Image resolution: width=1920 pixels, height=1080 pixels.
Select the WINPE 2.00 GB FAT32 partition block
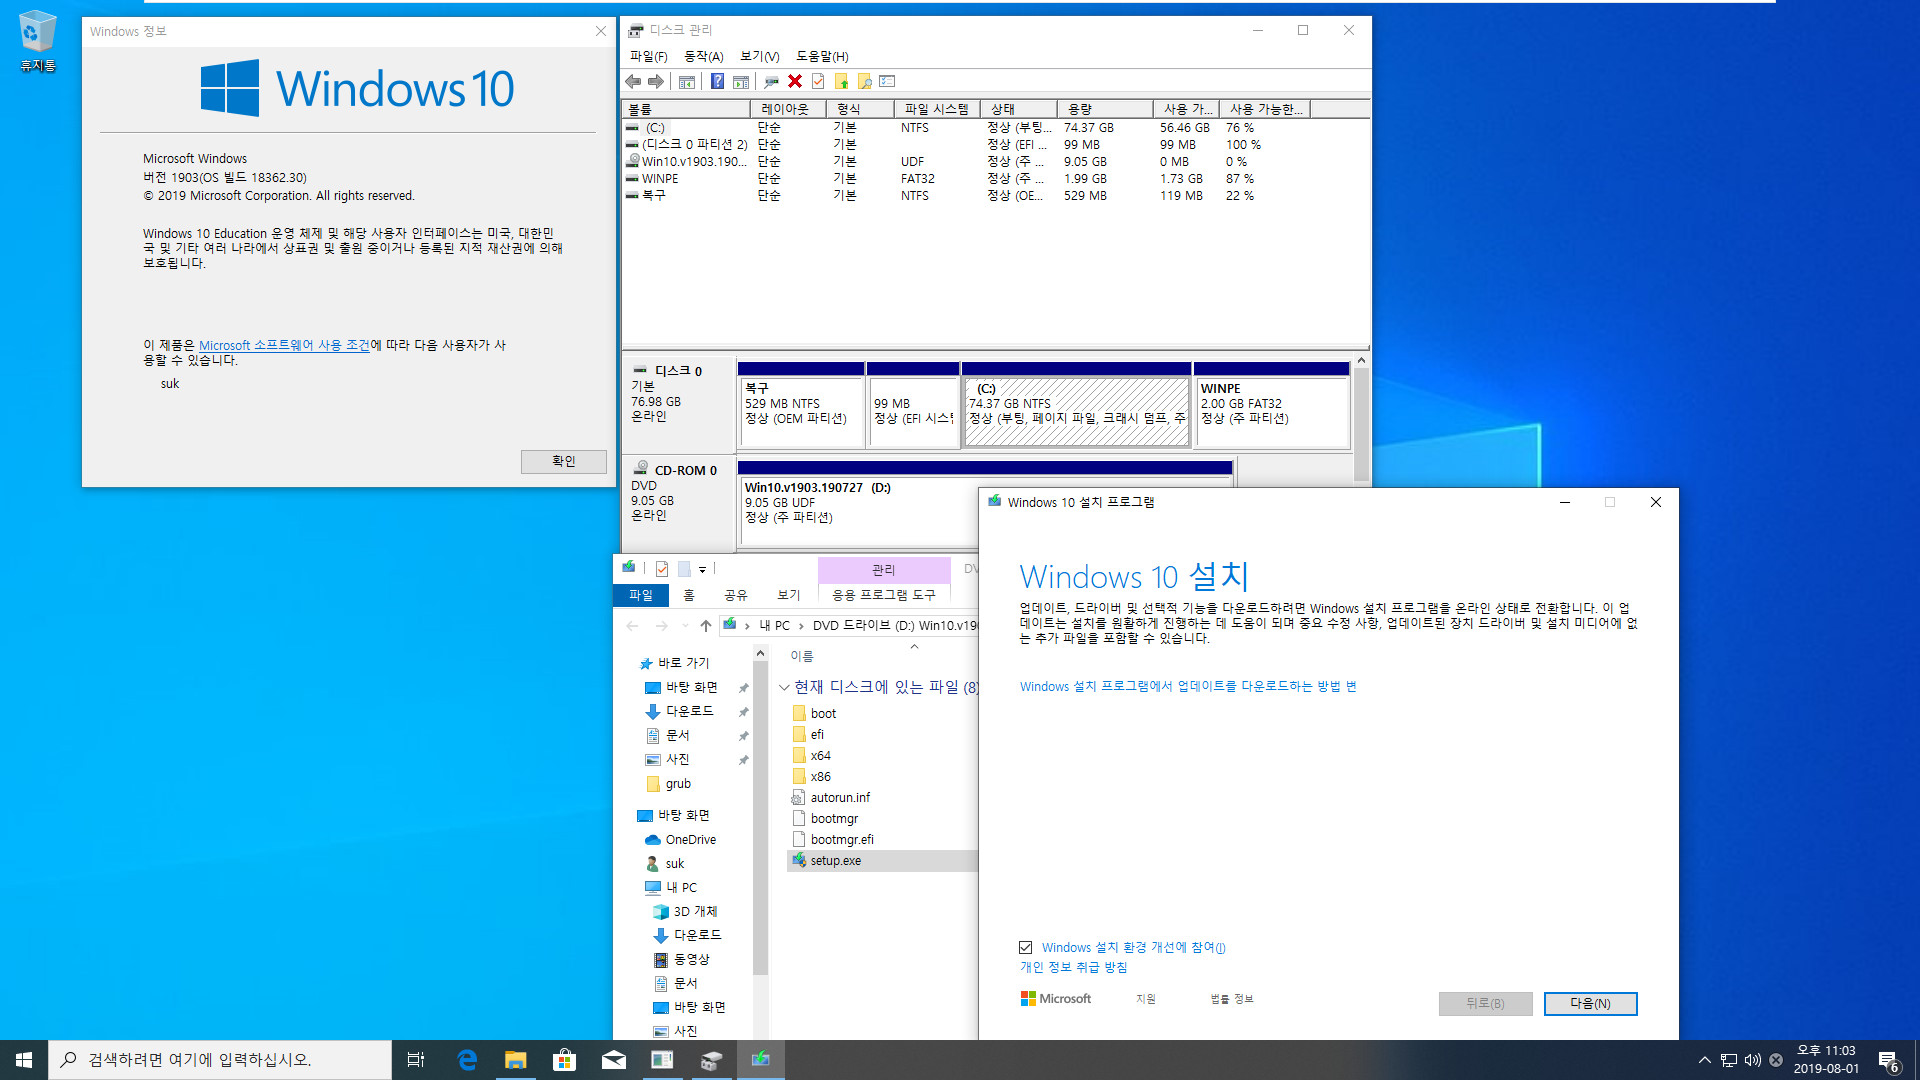1272,404
